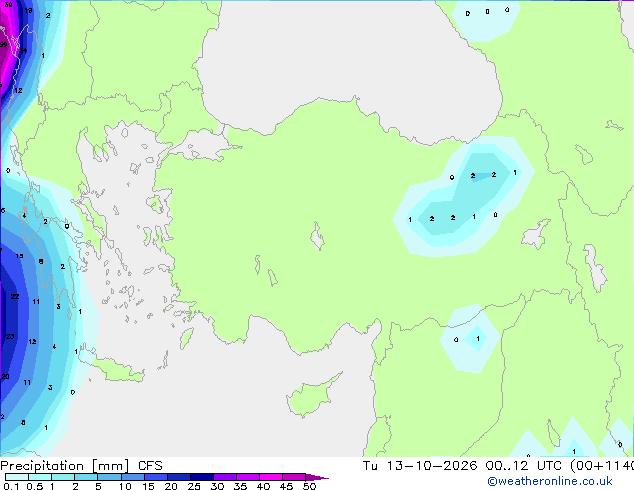Click the 40–45 mm magenta legend swatch
The width and height of the screenshot is (634, 490).
[271, 477]
